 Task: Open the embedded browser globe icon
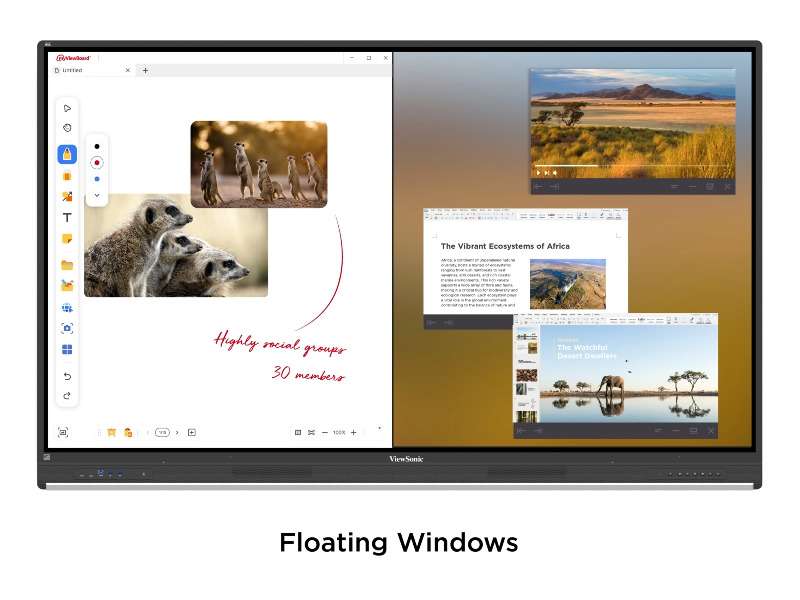67,308
